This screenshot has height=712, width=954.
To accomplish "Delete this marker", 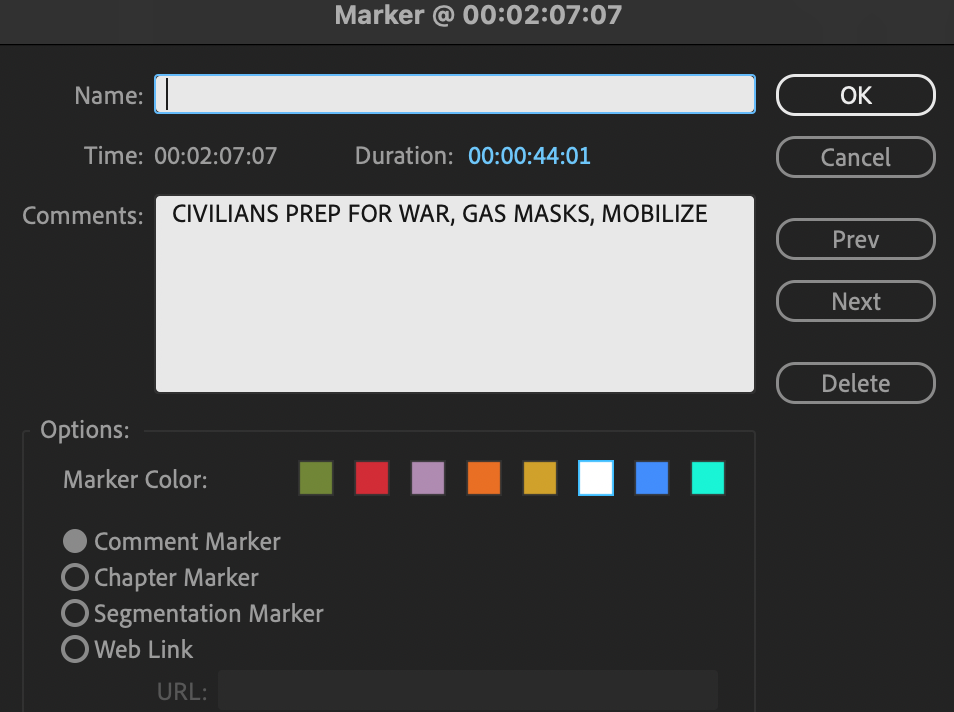I will 855,383.
